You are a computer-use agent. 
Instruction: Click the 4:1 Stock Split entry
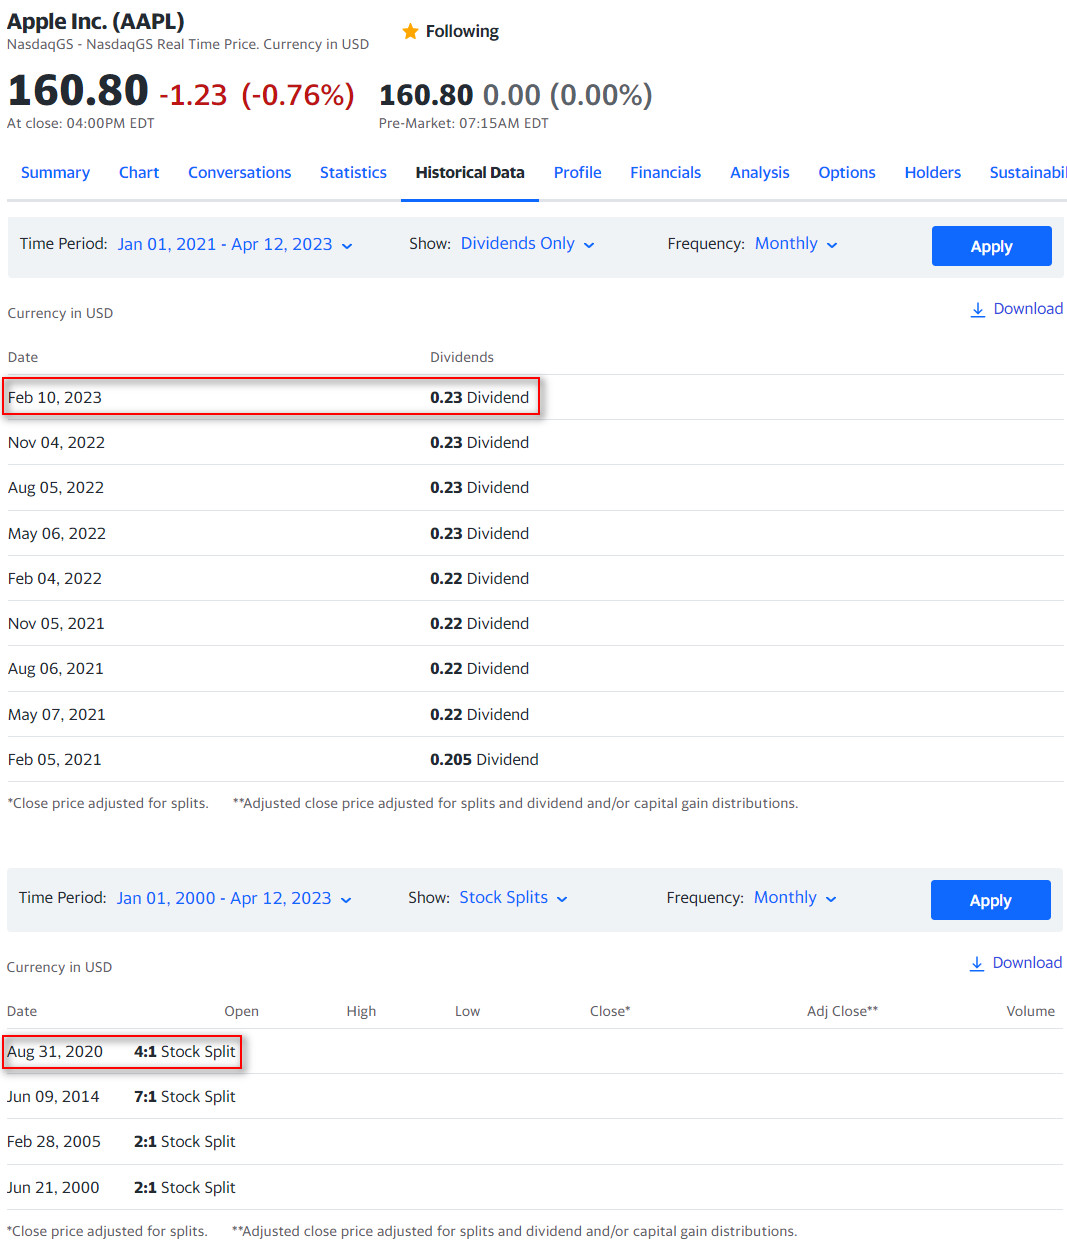coord(185,1052)
